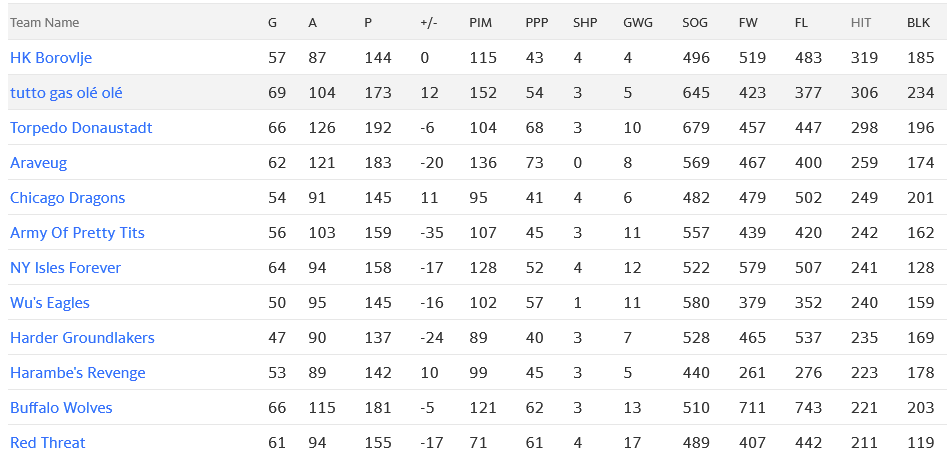Select the Harambe's Revenge team link
The width and height of the screenshot is (947, 463).
pyautogui.click(x=77, y=373)
